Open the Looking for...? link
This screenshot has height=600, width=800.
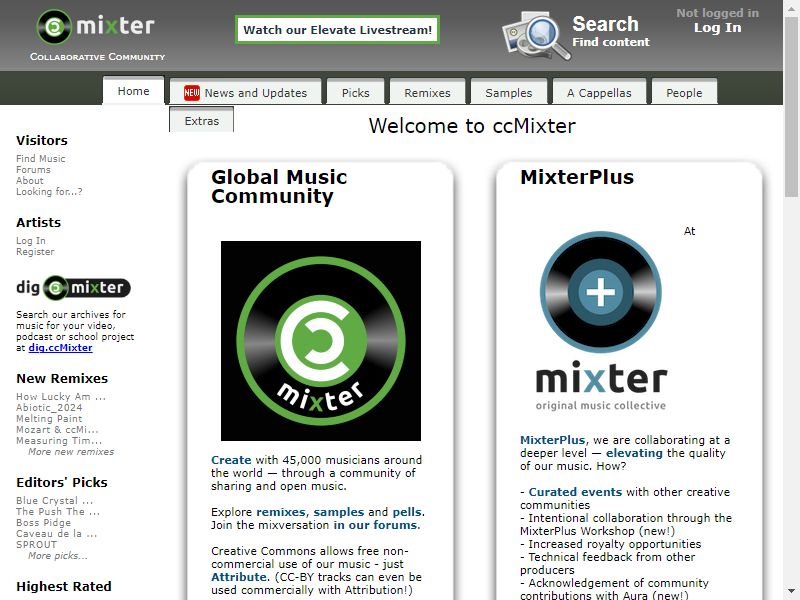[49, 192]
